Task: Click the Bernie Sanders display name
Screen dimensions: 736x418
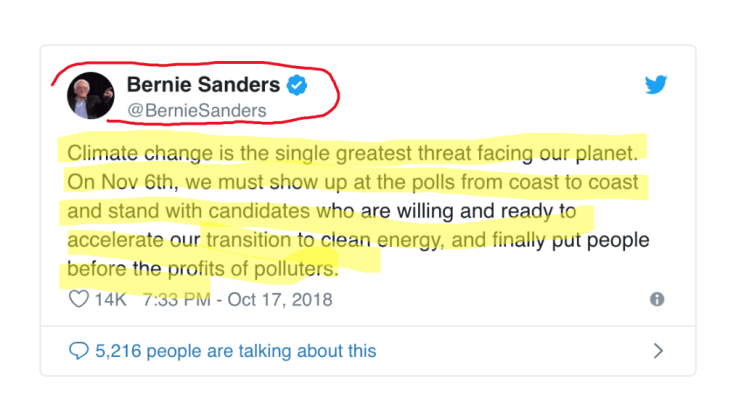Action: pyautogui.click(x=202, y=85)
